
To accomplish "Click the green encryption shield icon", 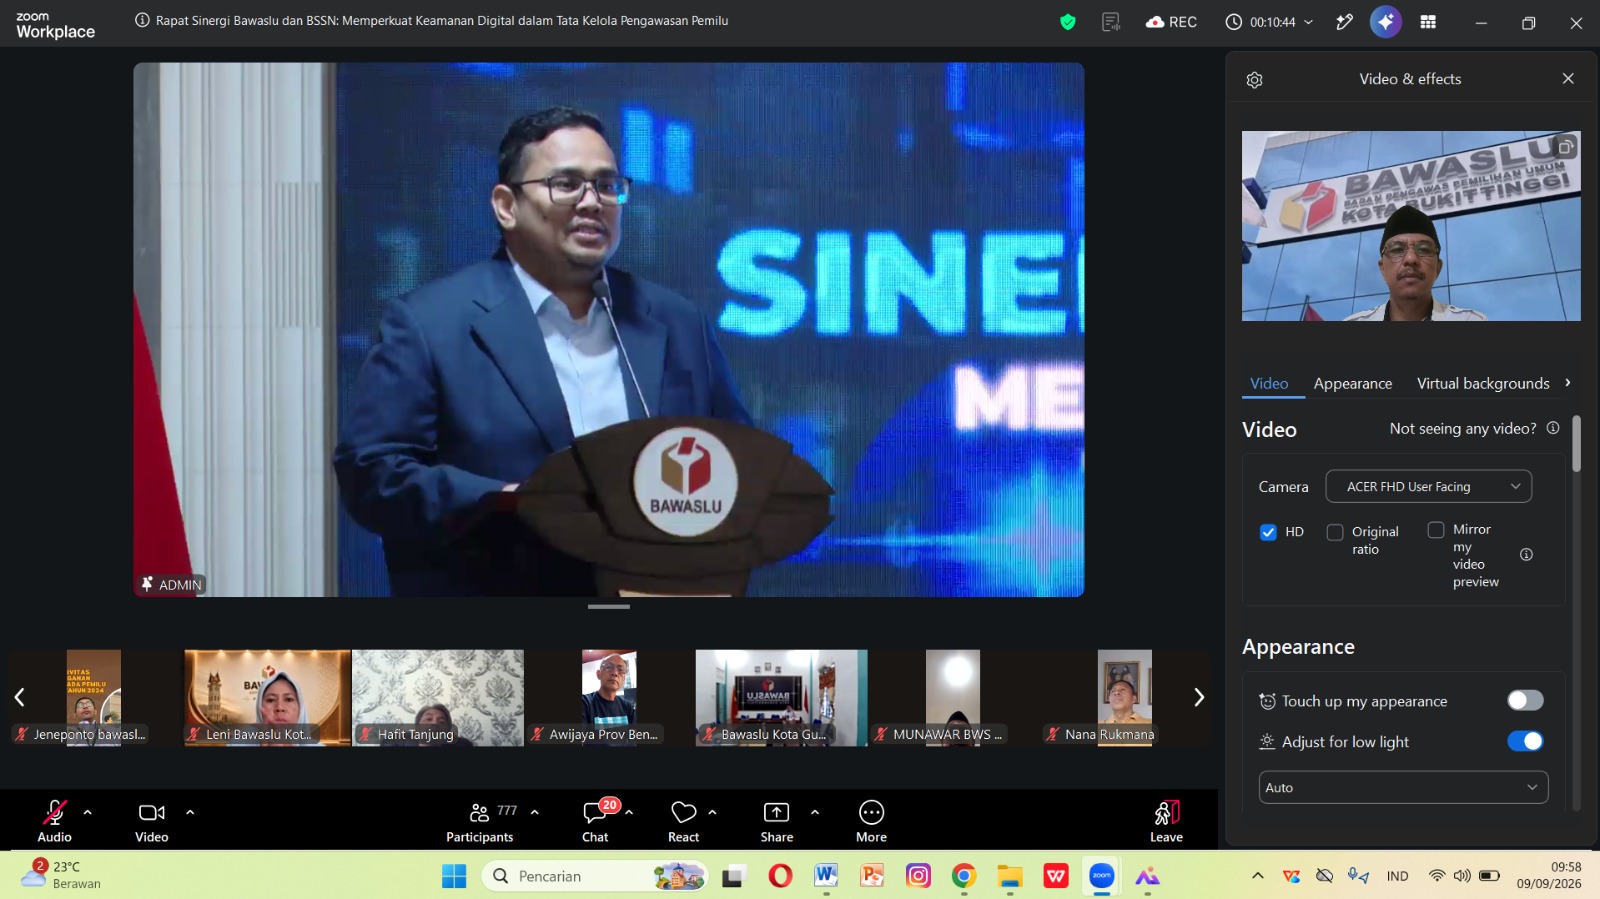I will pos(1068,22).
